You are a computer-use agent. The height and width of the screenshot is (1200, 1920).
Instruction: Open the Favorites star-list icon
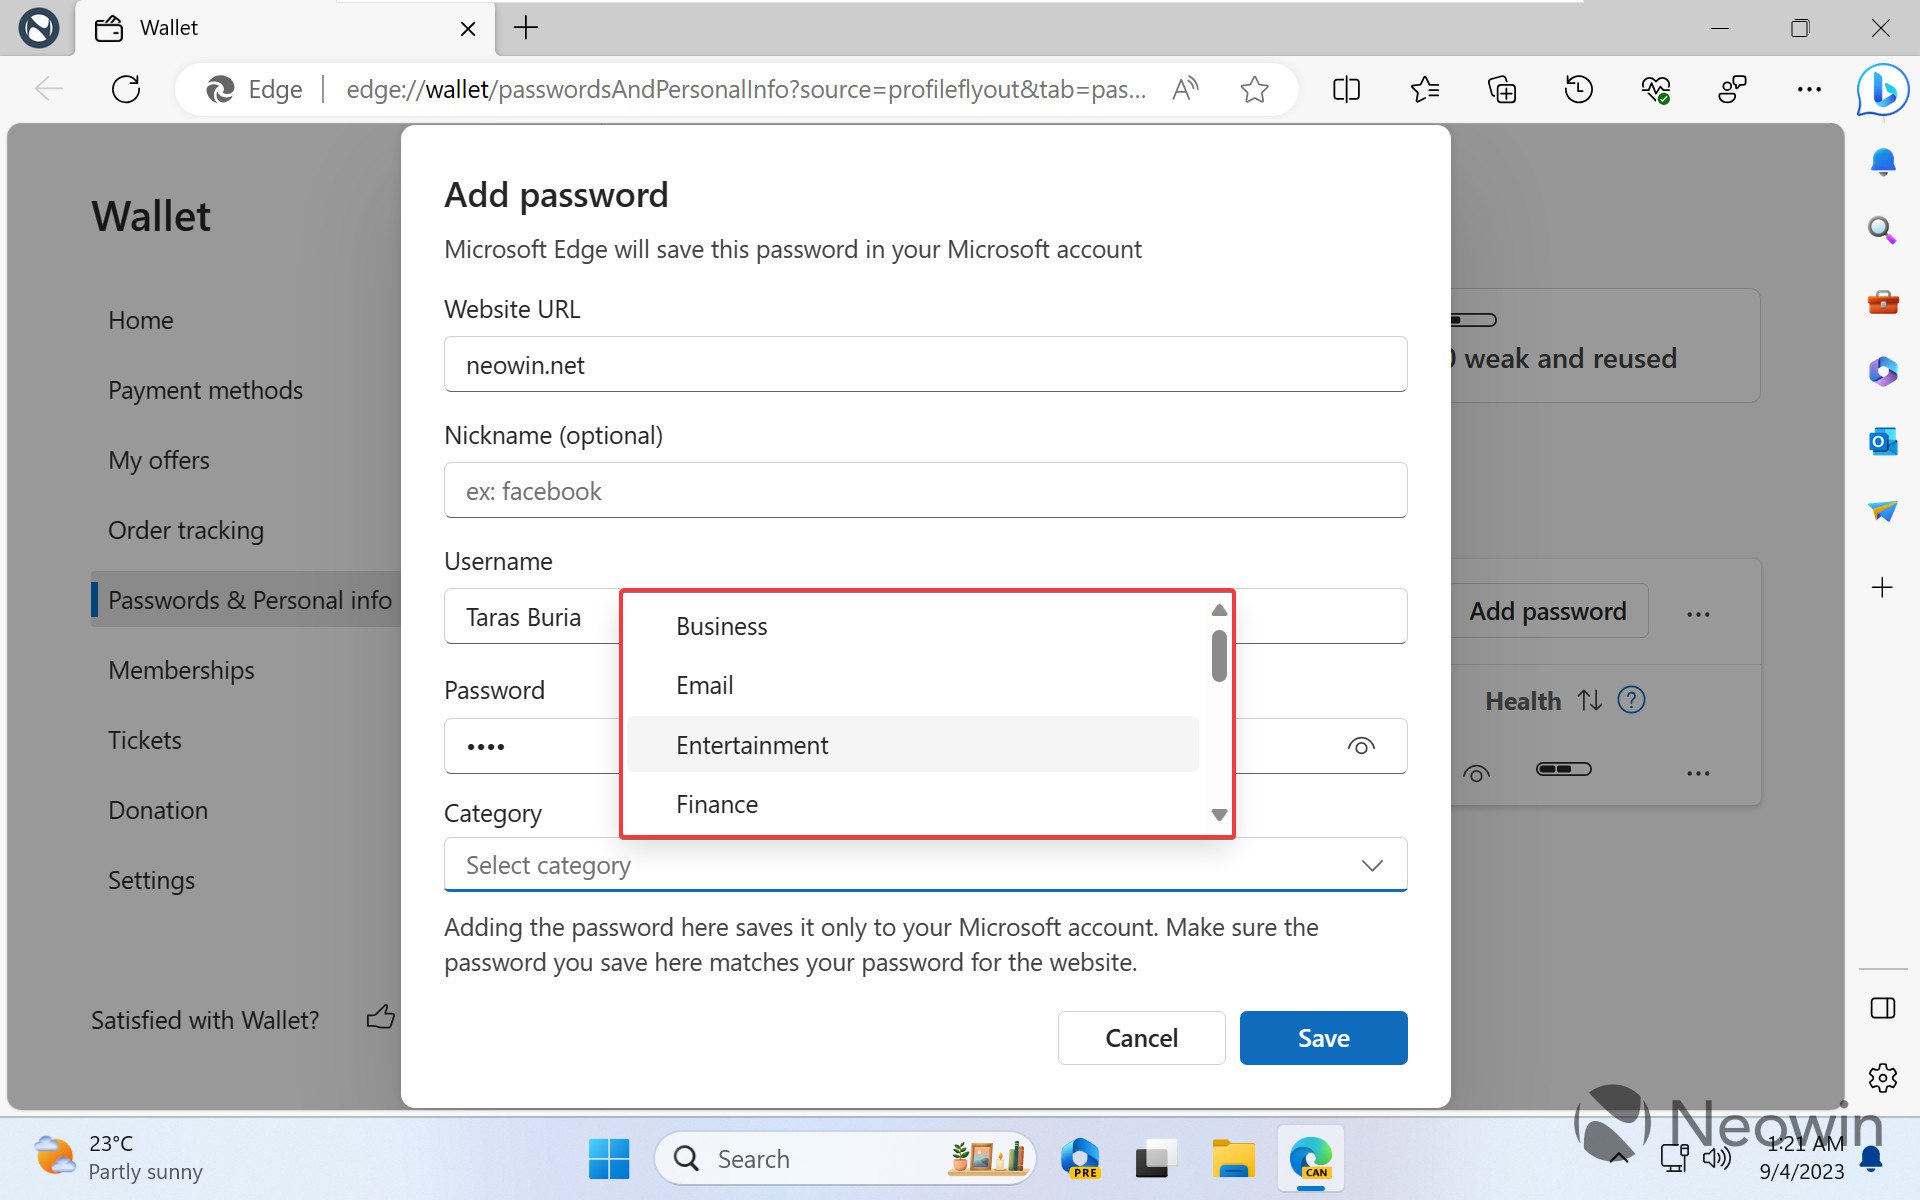[1424, 90]
